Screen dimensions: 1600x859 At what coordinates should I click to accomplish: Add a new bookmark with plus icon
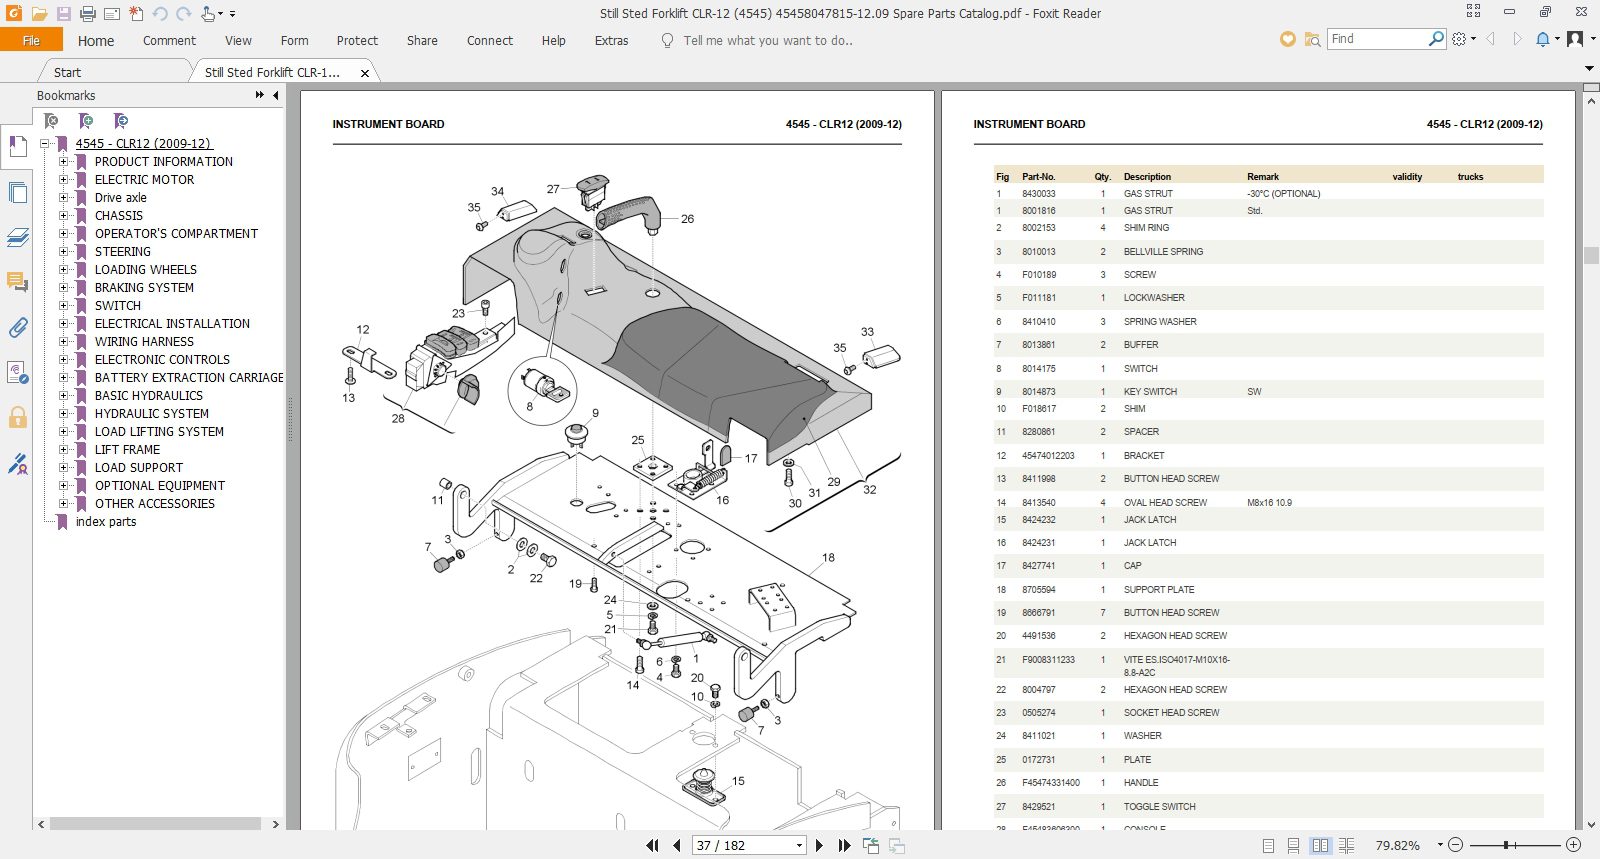86,121
